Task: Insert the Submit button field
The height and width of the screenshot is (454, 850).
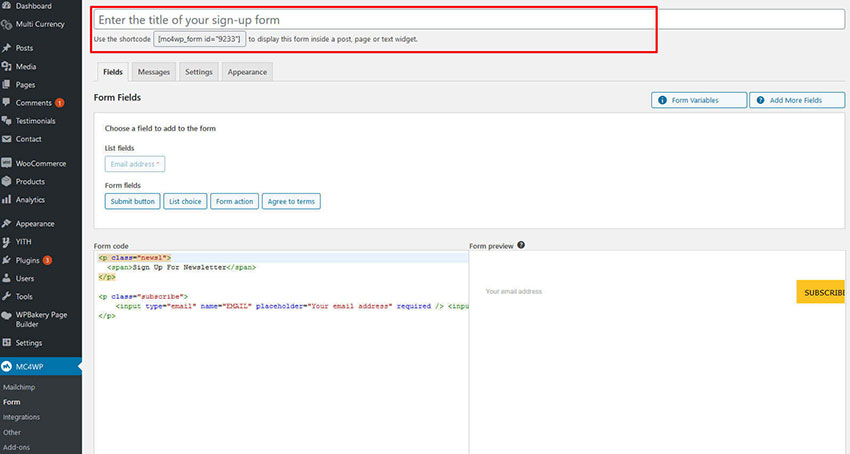Action: click(x=133, y=201)
